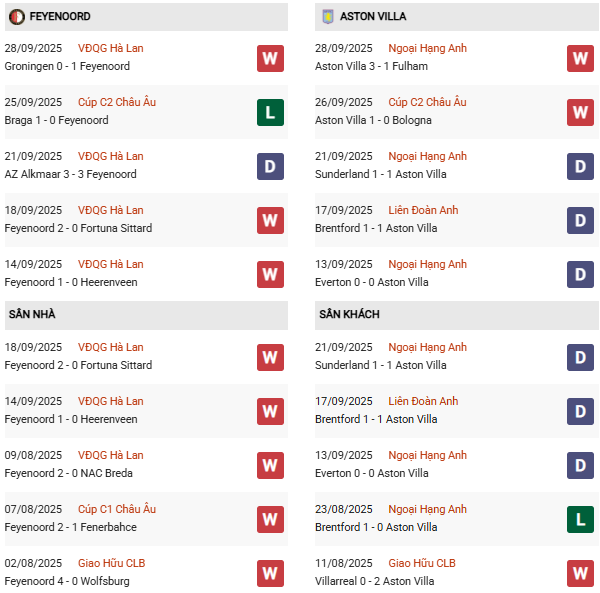
Task: Click the W badge for Feyenoord-Wolfsburg friendly
Action: 270,573
